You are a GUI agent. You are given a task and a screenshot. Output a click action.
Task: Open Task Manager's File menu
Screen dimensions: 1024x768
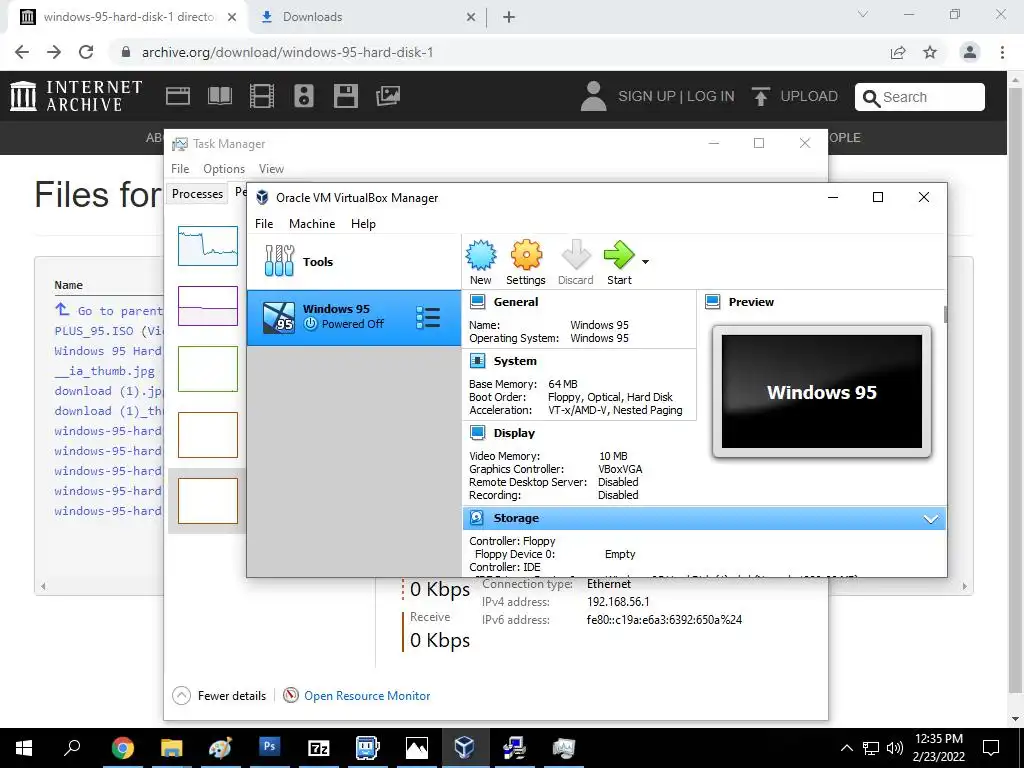click(180, 168)
